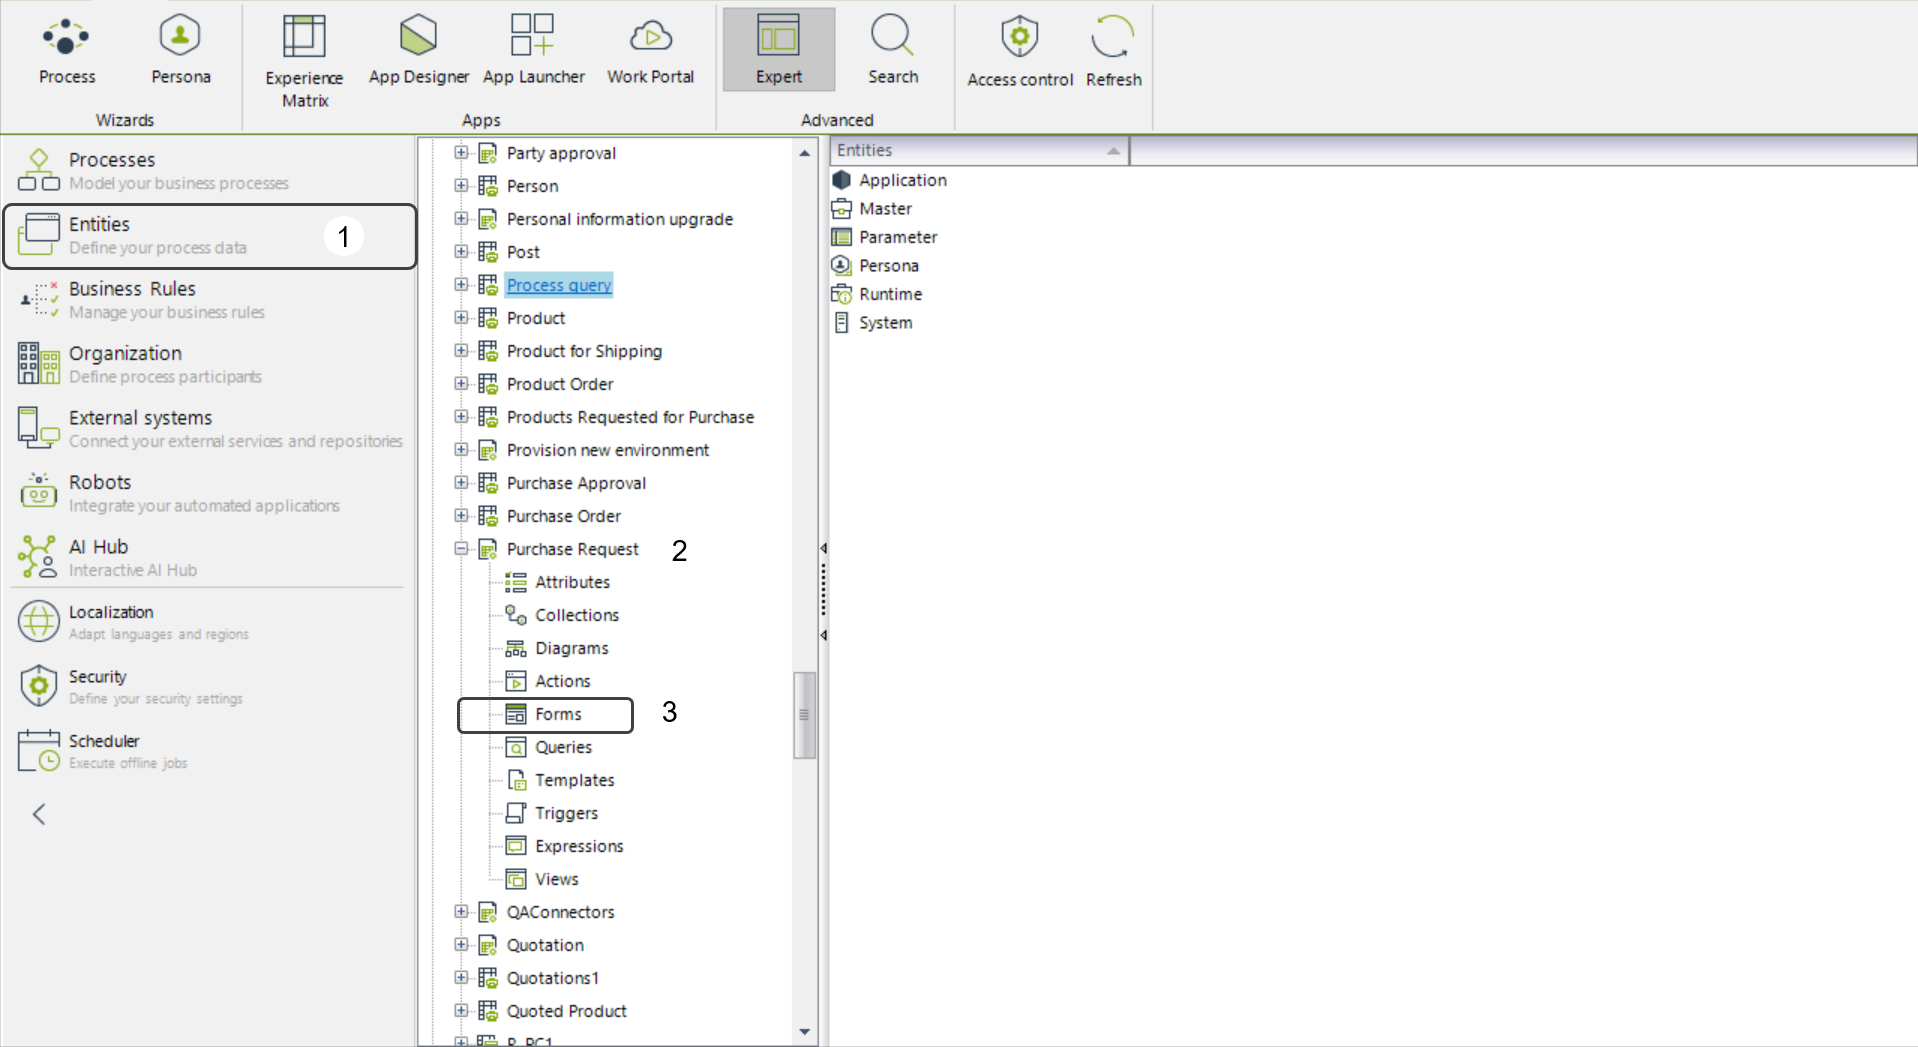Expand the Purchase Order entity

pyautogui.click(x=461, y=516)
